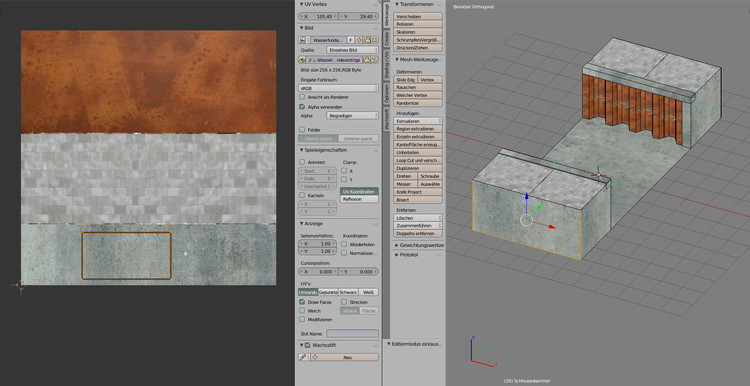Enable the Kacheln checkbox
Viewport: 750px width, 386px height.
pos(302,195)
